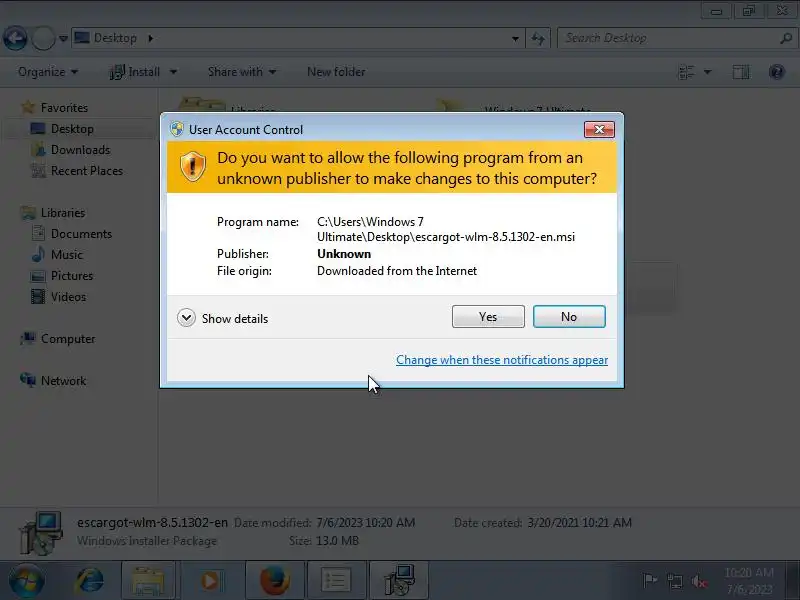Select Desktop under Favorites
Screen dimensions: 800x600
[x=72, y=129]
